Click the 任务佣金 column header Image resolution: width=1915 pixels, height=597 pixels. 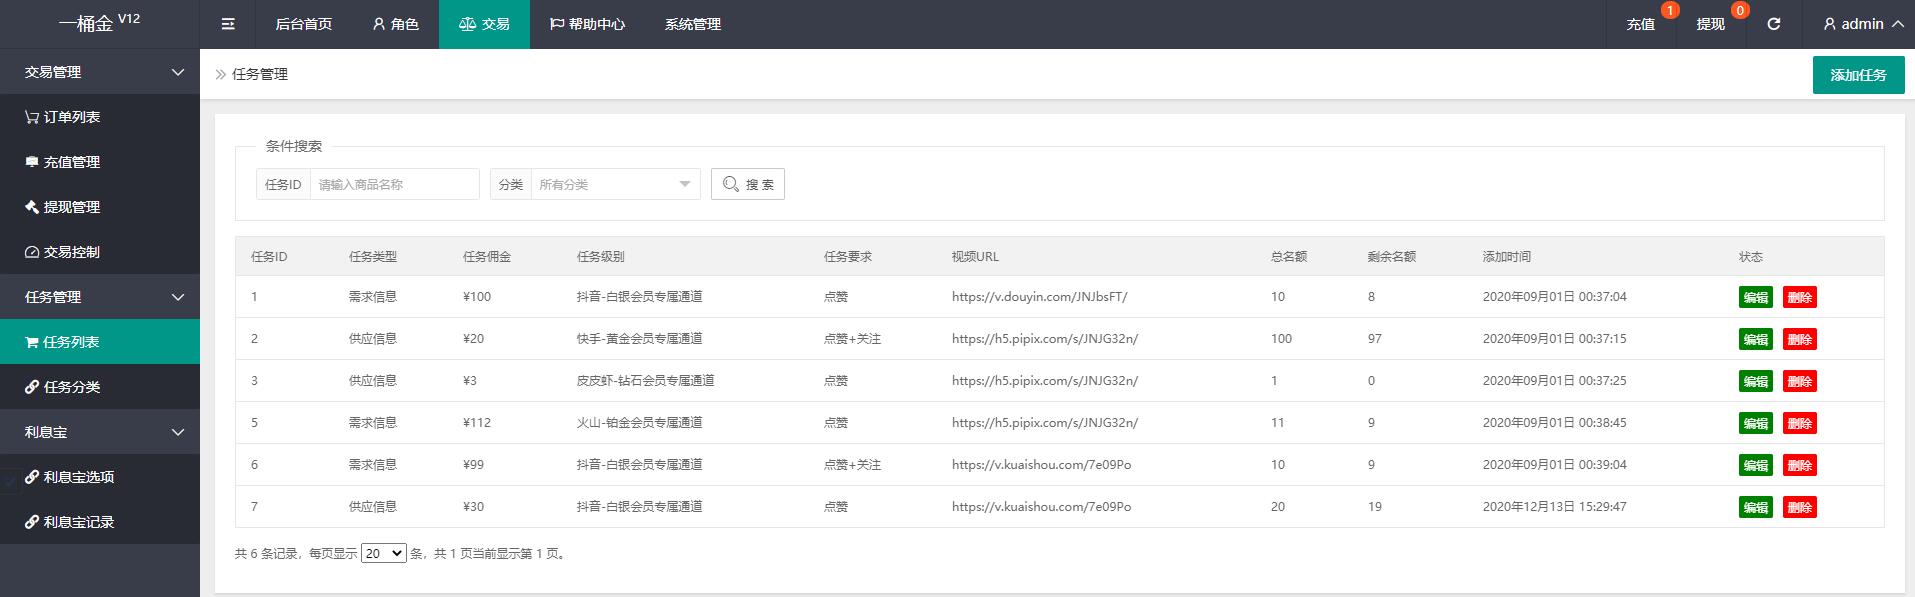(487, 257)
